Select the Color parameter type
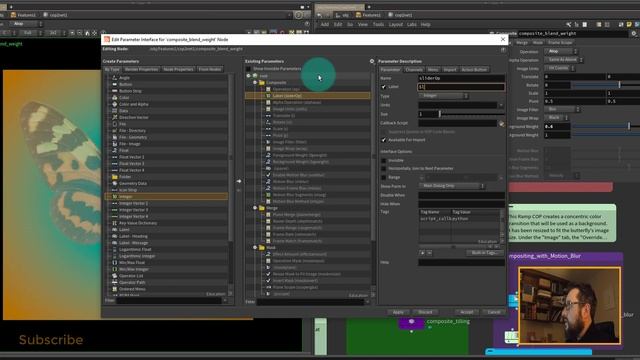Viewport: 640px width, 360px height. pyautogui.click(x=124, y=98)
